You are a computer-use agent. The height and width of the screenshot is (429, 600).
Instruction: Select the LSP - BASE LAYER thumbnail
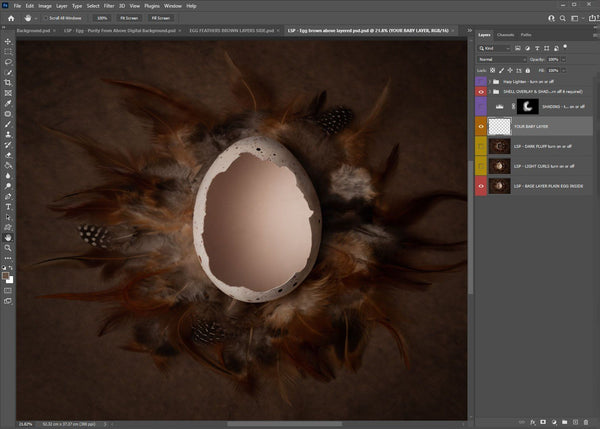pyautogui.click(x=500, y=186)
